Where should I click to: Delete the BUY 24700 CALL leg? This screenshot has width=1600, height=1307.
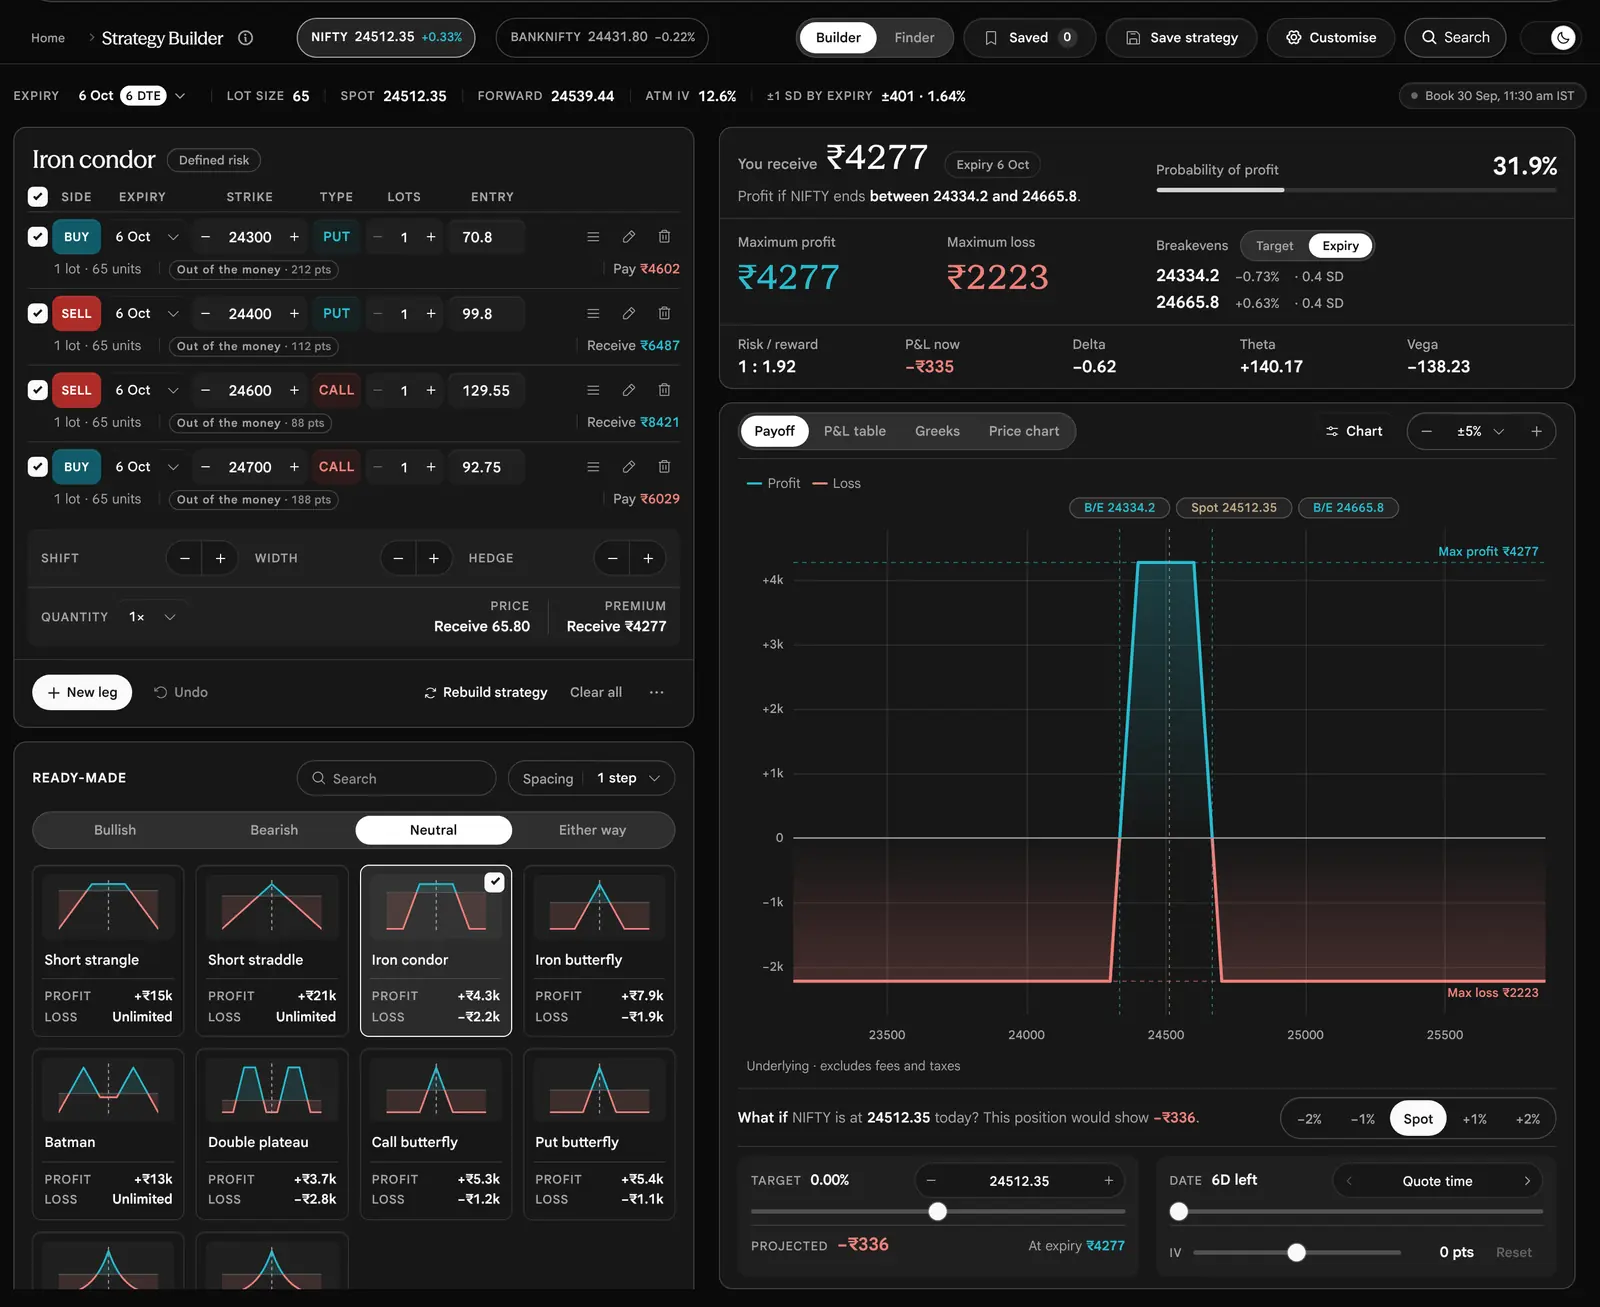click(x=664, y=467)
